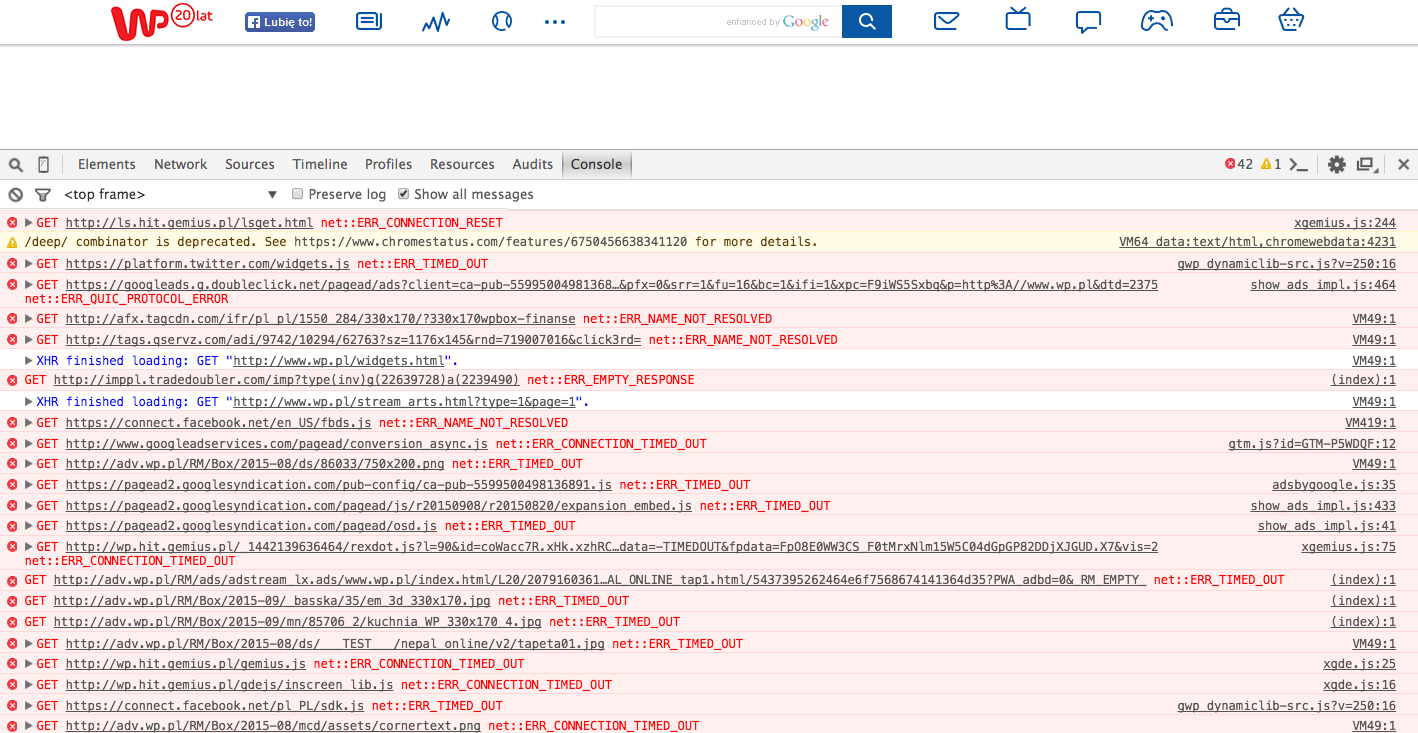Enable the Preserve log checkbox

coord(298,194)
